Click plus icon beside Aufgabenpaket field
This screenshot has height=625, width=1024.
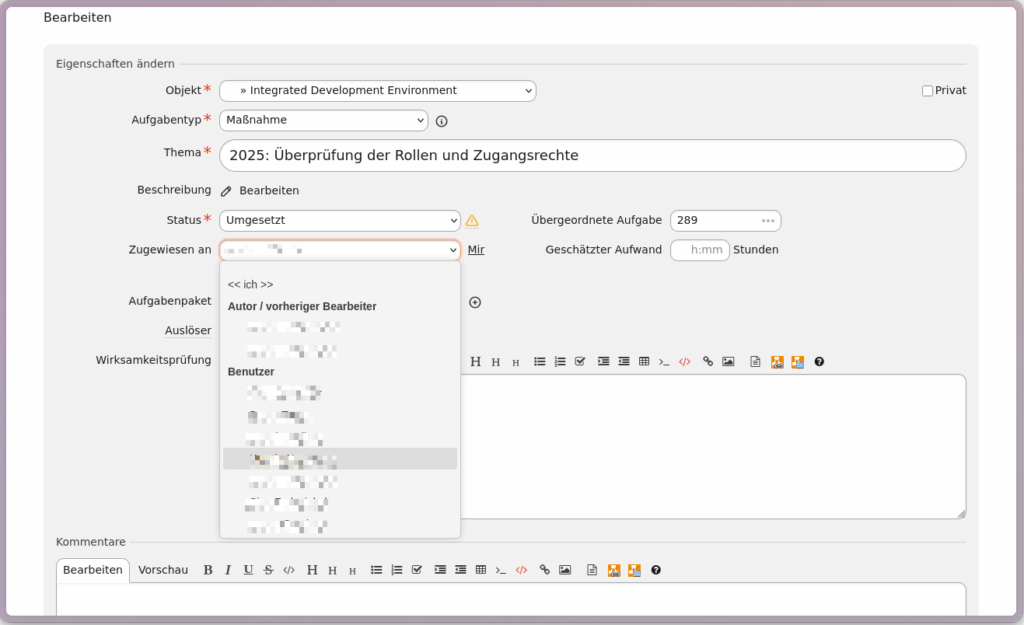click(475, 302)
